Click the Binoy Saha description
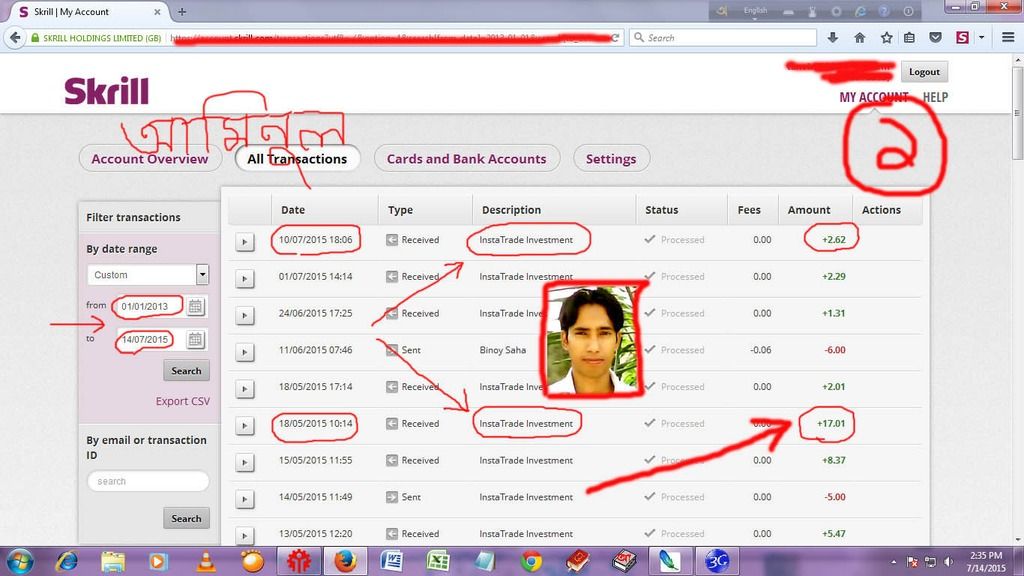This screenshot has height=576, width=1024. (502, 350)
